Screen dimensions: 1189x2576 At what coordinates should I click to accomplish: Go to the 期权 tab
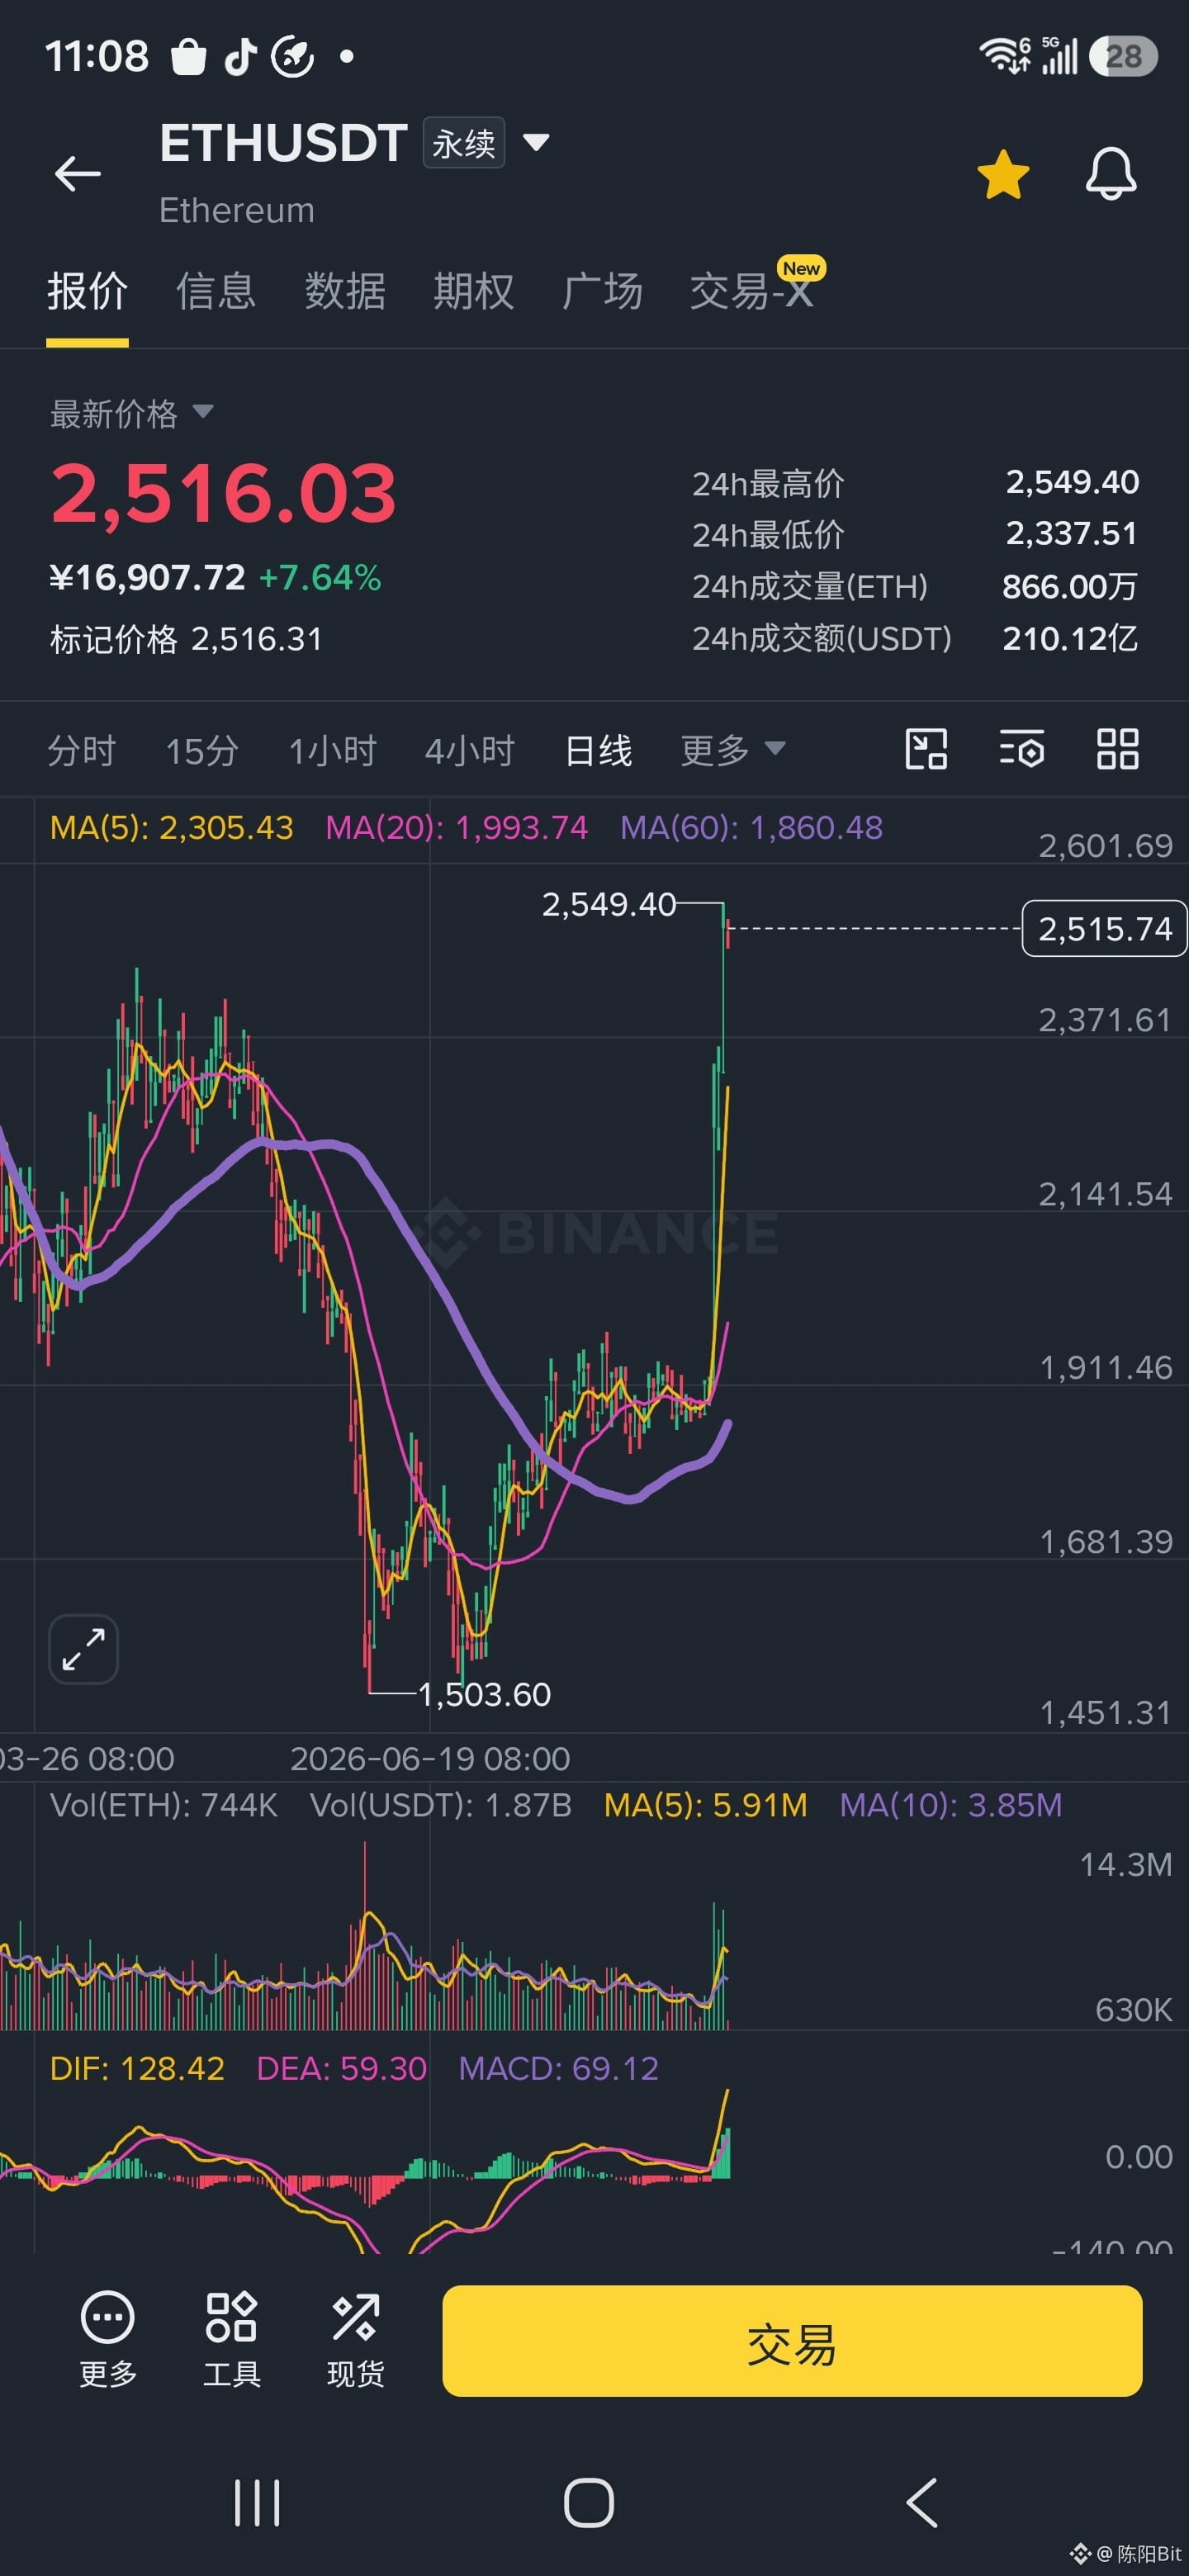pos(473,291)
